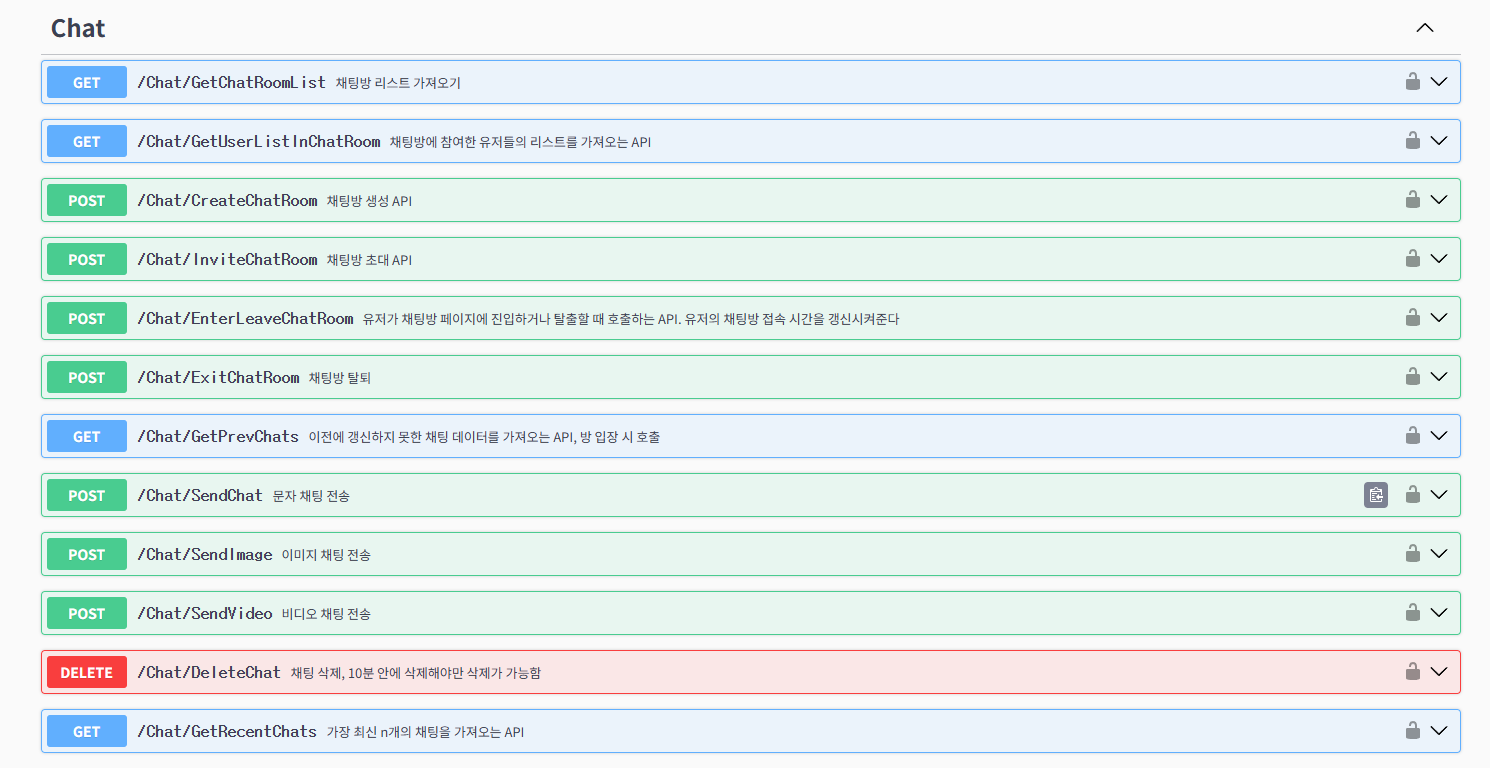Click description '채팅방 탈퇴'

pyautogui.click(x=340, y=378)
